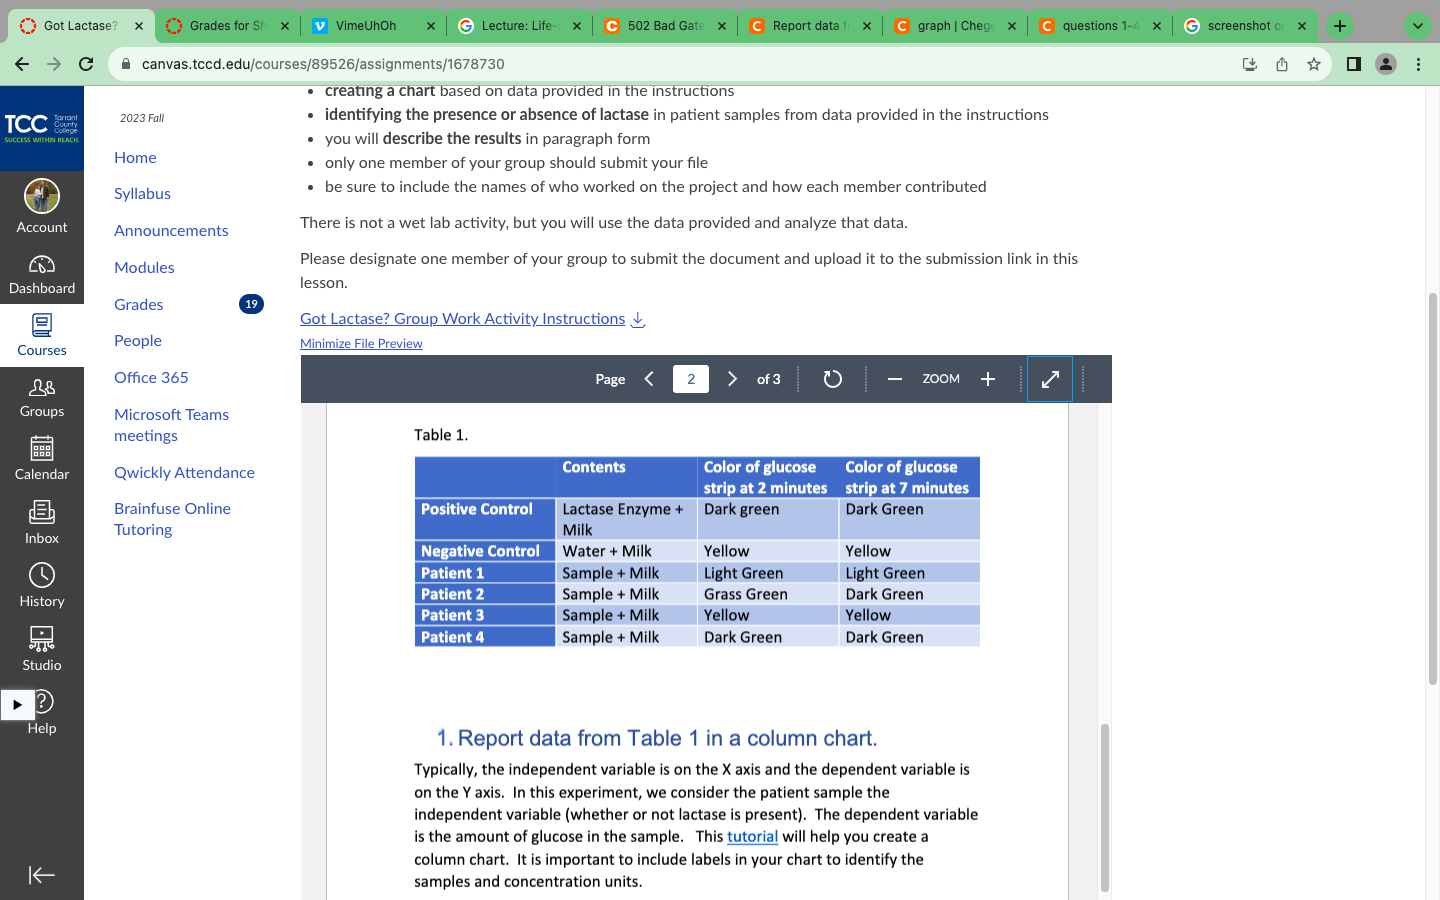The image size is (1440, 900).
Task: Open the tab search dropdown arrow
Action: 1418,26
